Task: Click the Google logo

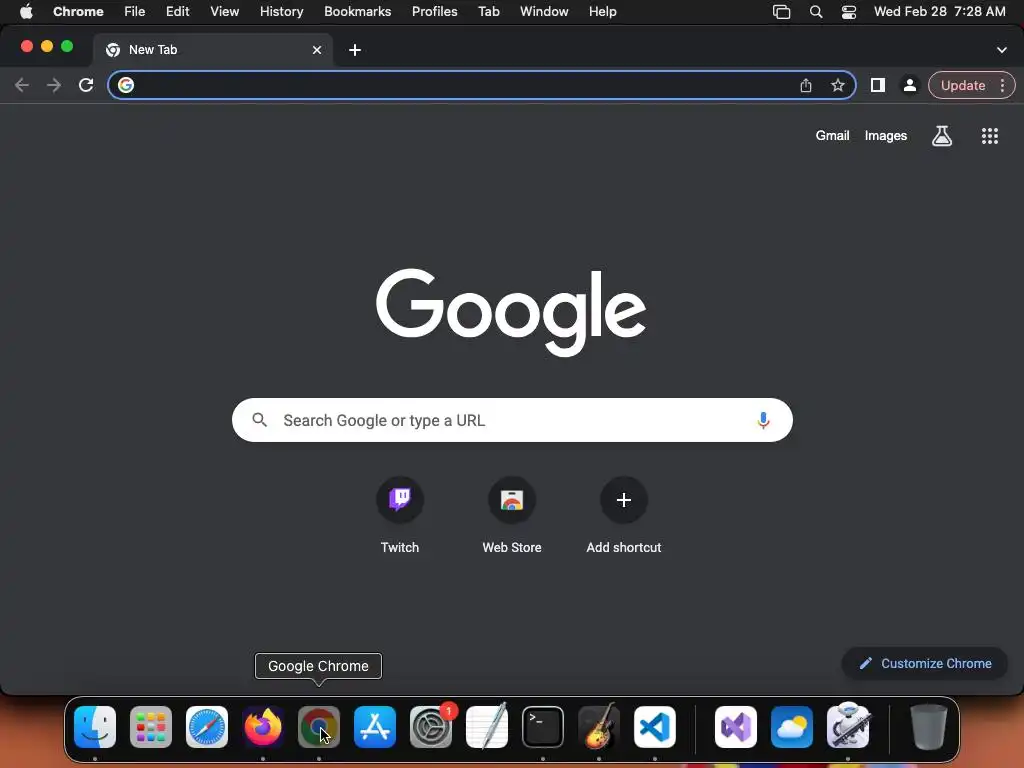Action: (511, 312)
